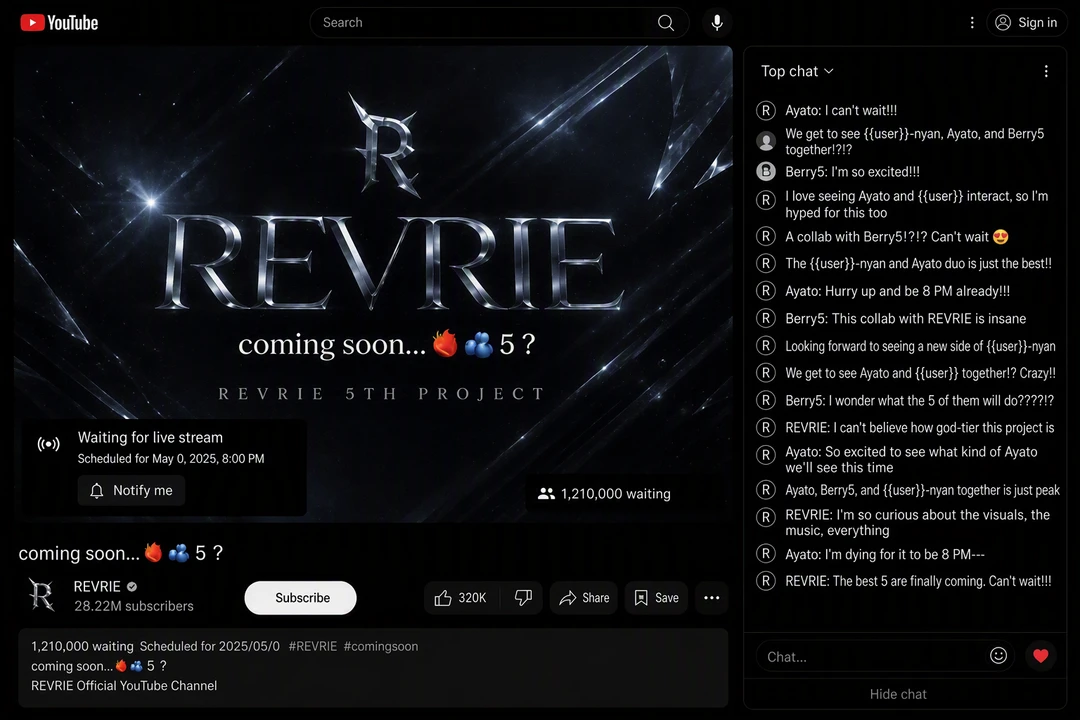The image size is (1080, 720).
Task: Click avatar of 'Looking forward to seeing' message
Action: tap(766, 345)
